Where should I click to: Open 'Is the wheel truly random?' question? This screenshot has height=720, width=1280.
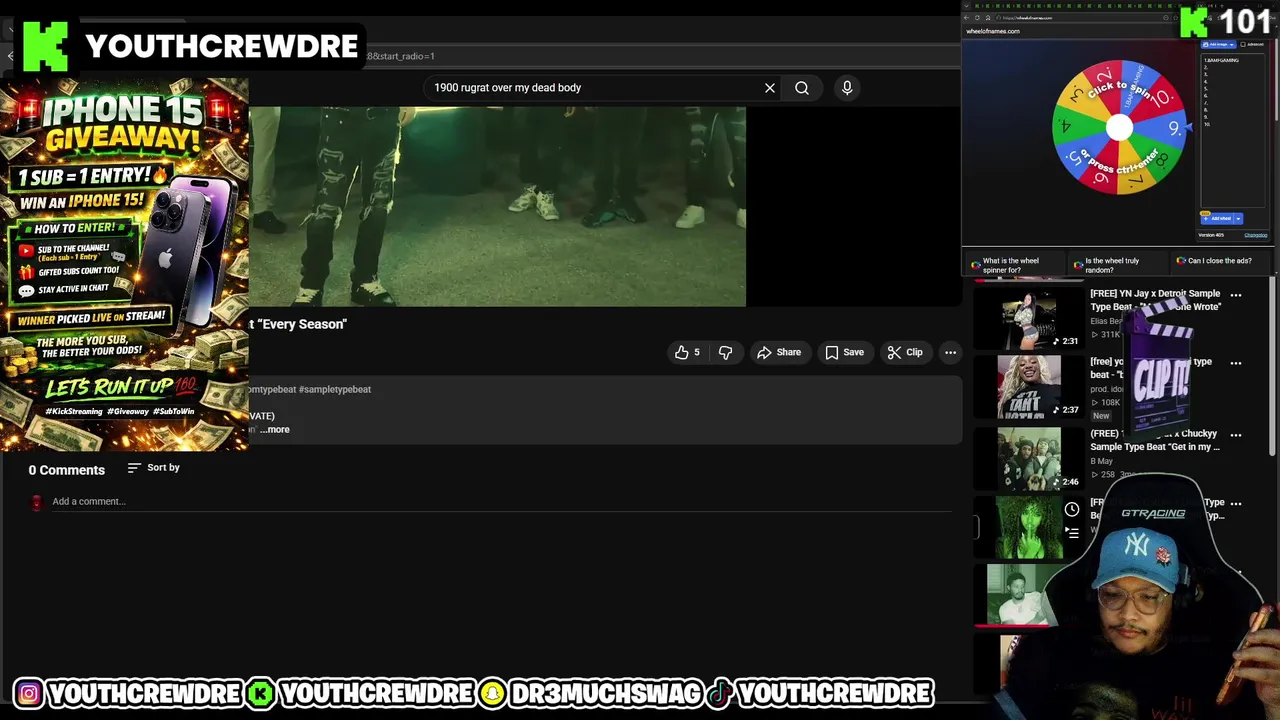1117,265
